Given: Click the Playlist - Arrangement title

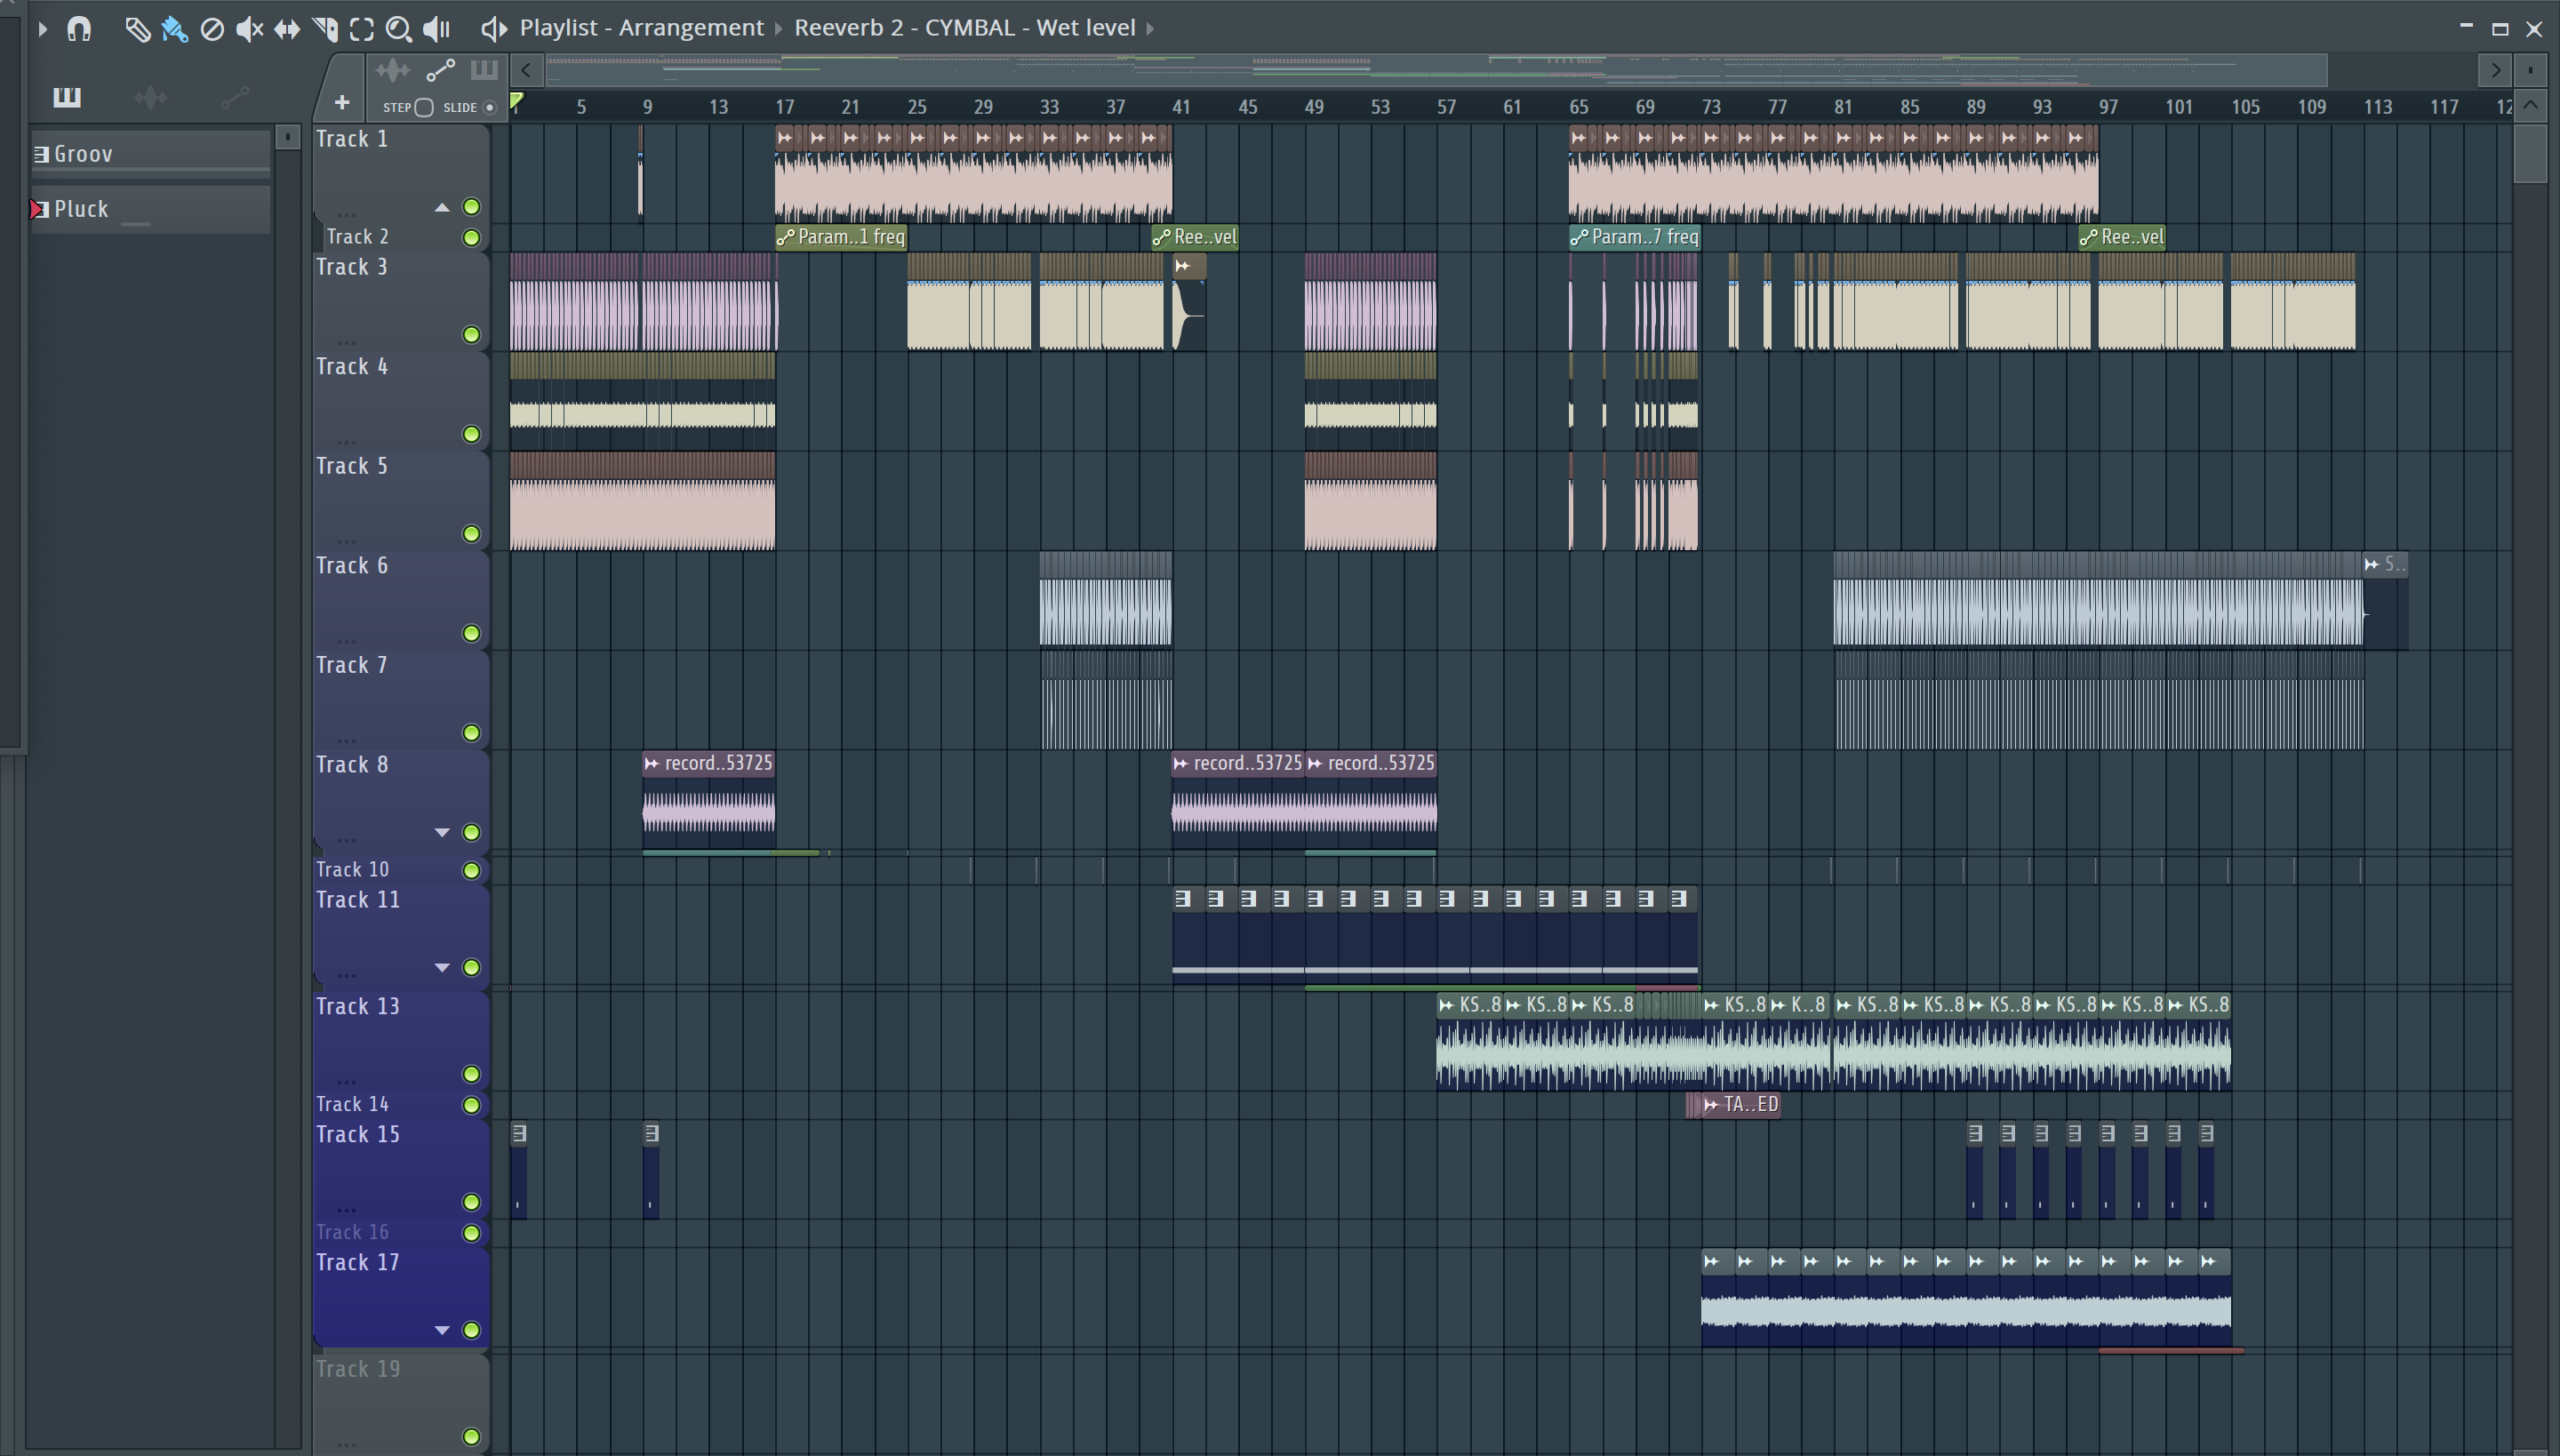Looking at the screenshot, I should (641, 28).
